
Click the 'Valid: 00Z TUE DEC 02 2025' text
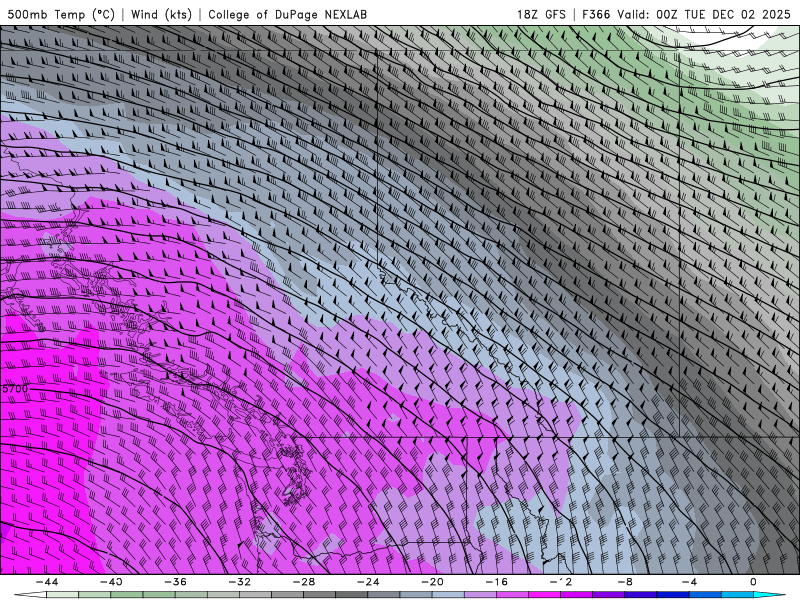704,14
